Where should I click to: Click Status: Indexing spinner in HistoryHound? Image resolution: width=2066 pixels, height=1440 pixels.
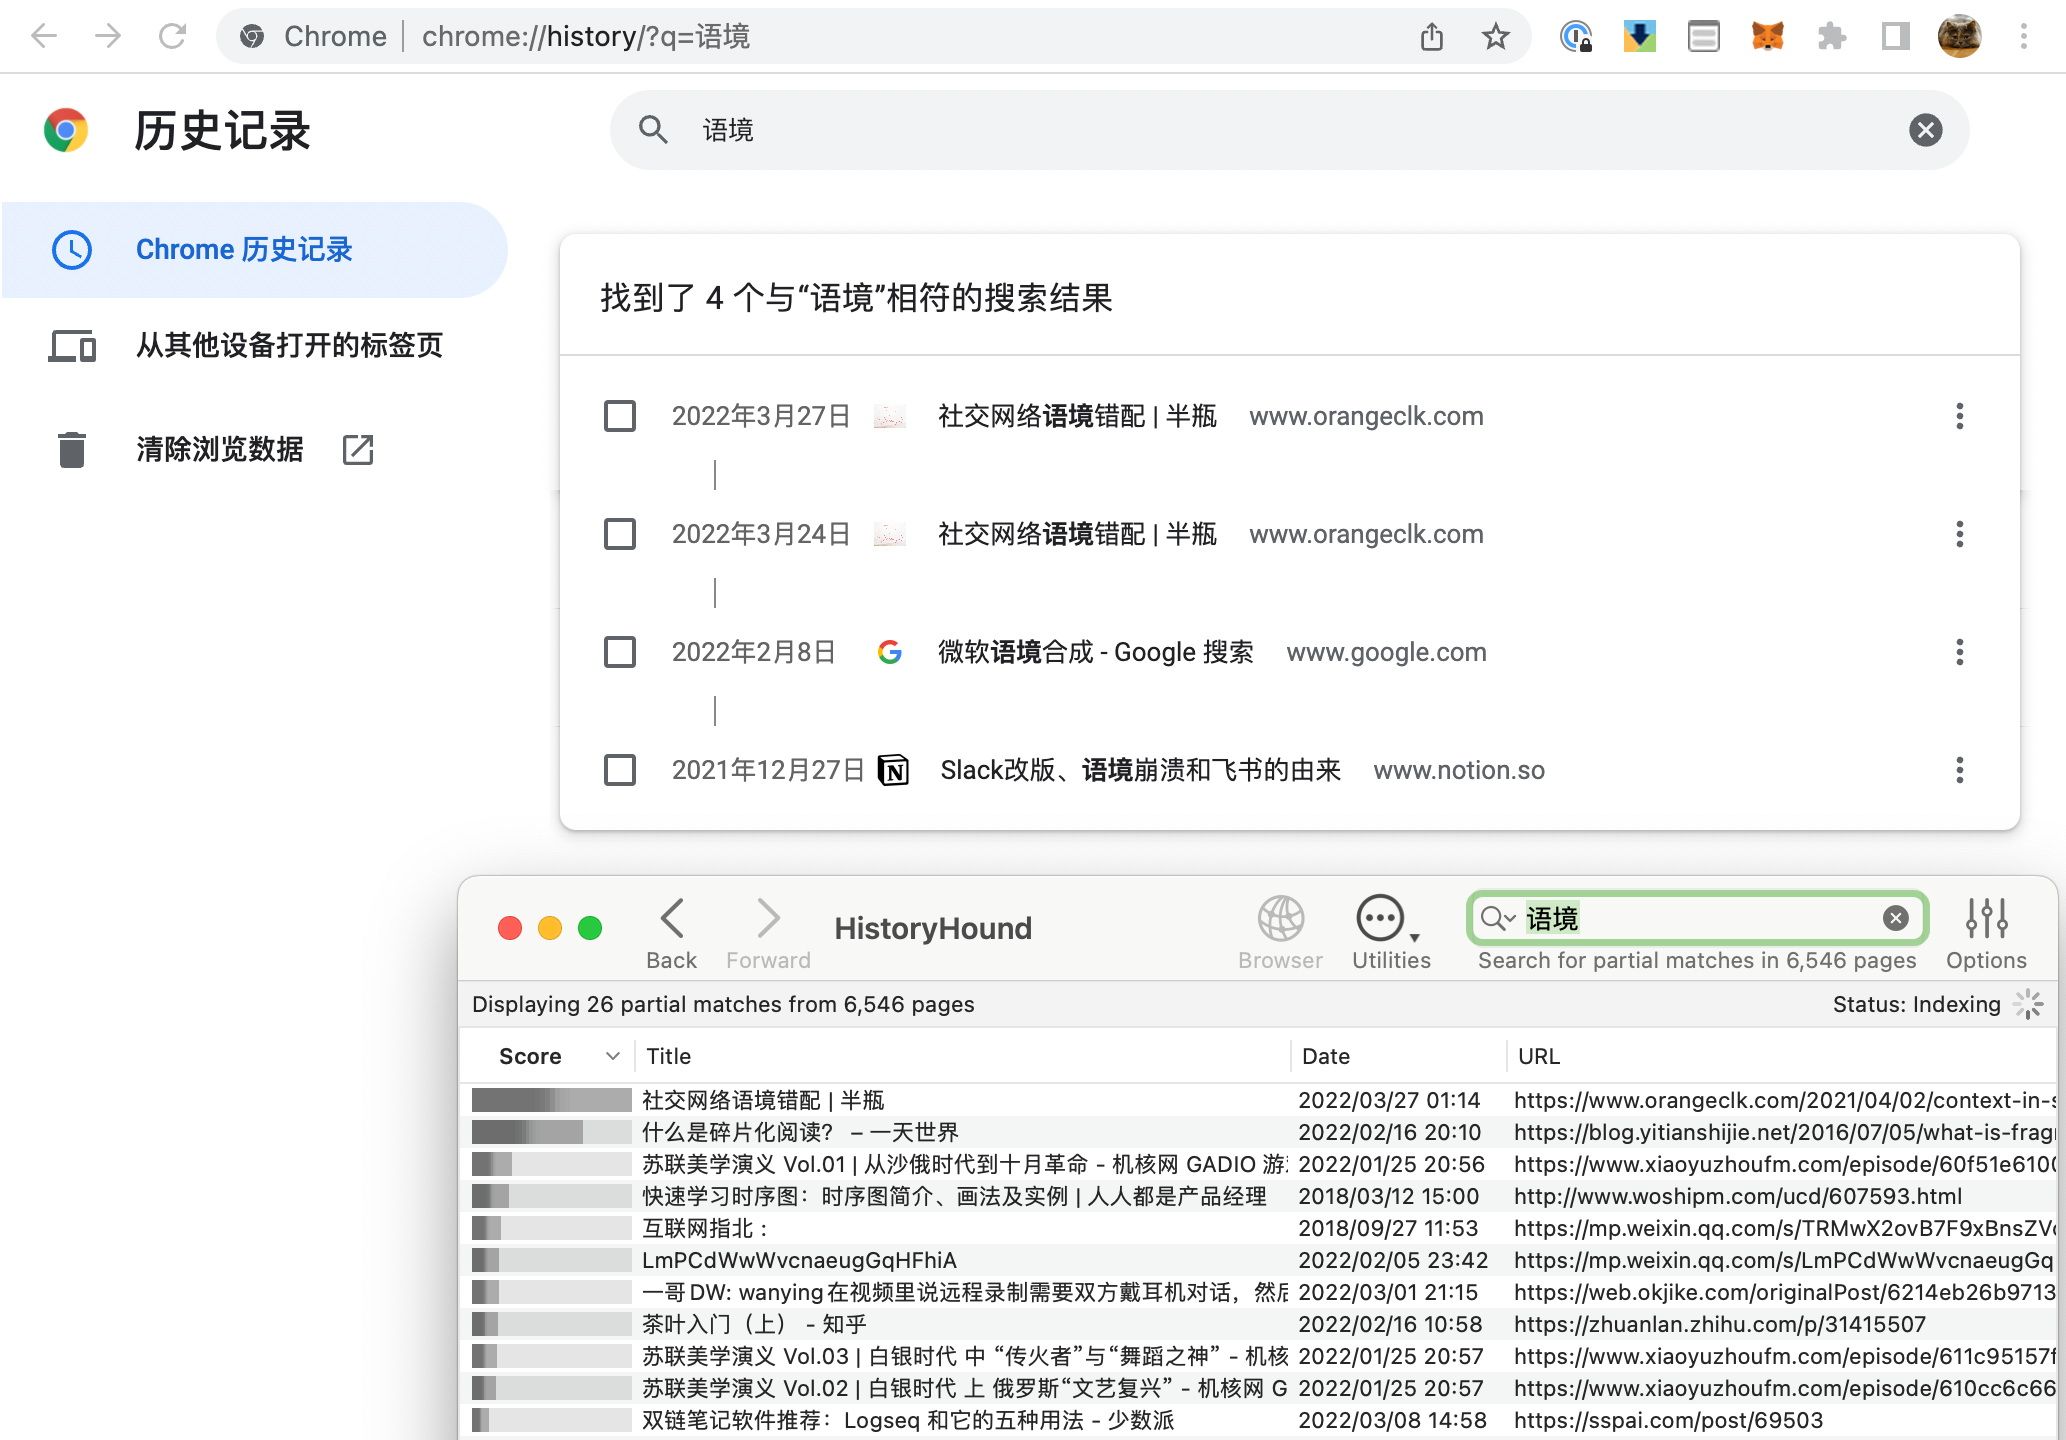coord(2029,1004)
